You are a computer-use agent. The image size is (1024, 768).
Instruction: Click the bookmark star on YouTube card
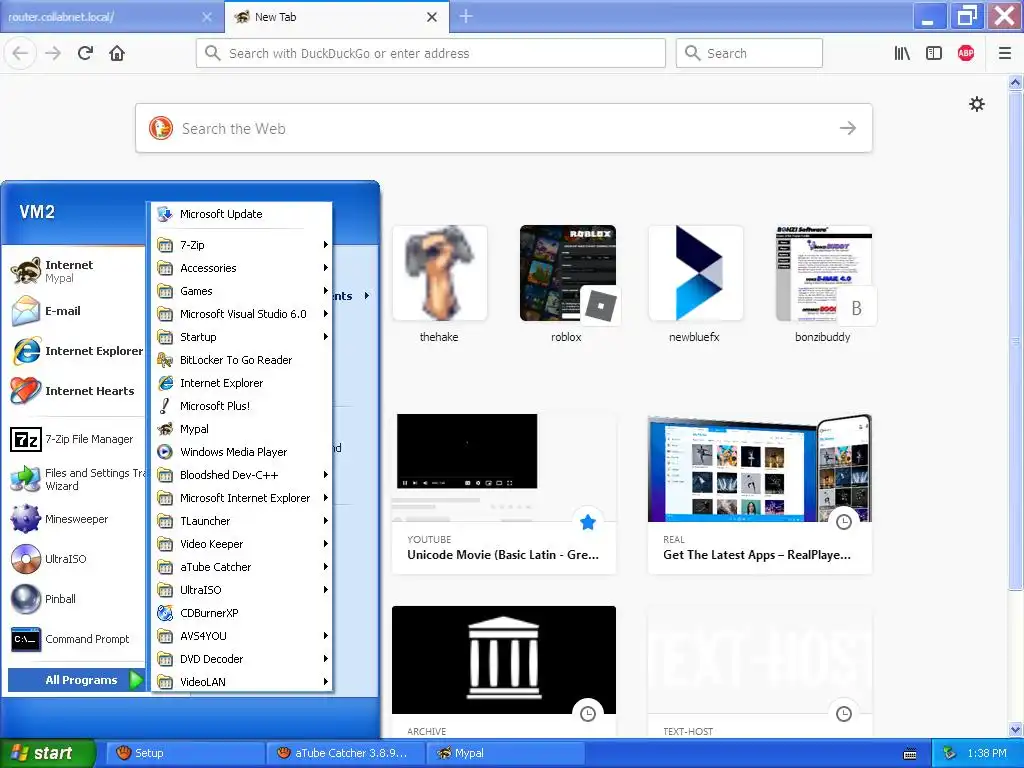588,522
